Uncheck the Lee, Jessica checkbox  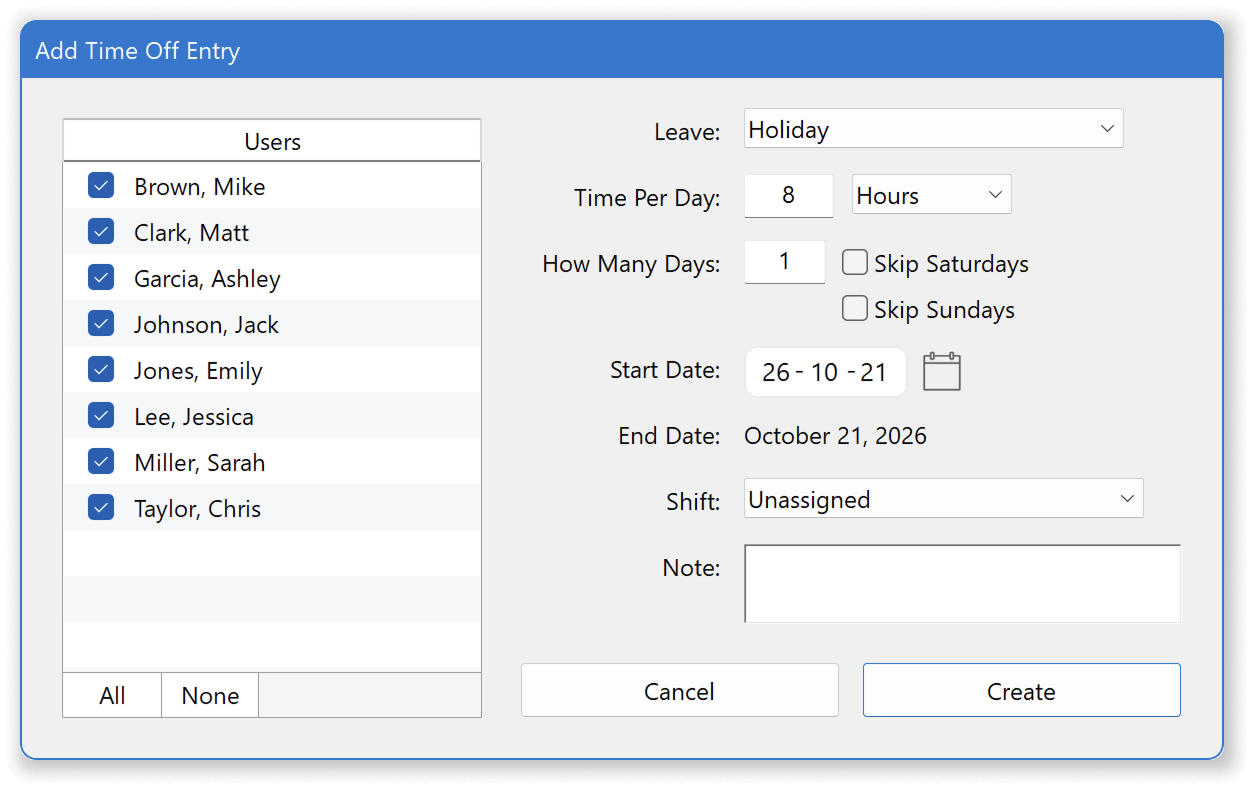point(101,416)
